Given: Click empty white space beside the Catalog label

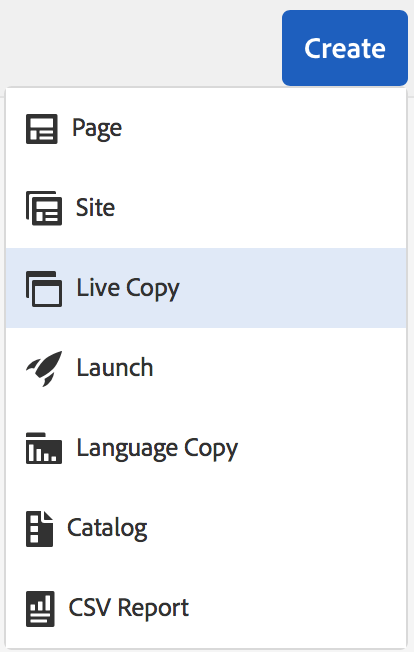Looking at the screenshot, I should (x=274, y=528).
